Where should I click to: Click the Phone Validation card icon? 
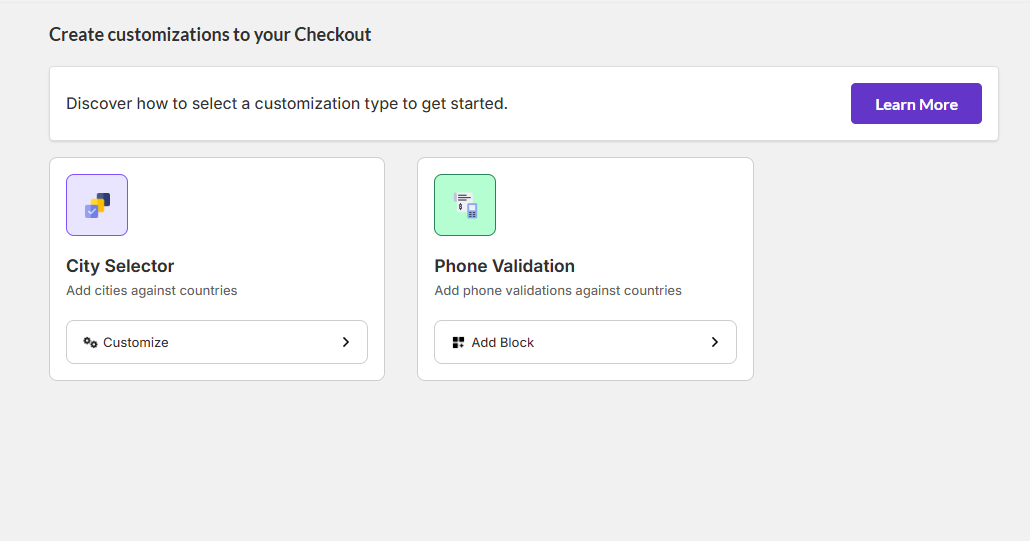(465, 205)
